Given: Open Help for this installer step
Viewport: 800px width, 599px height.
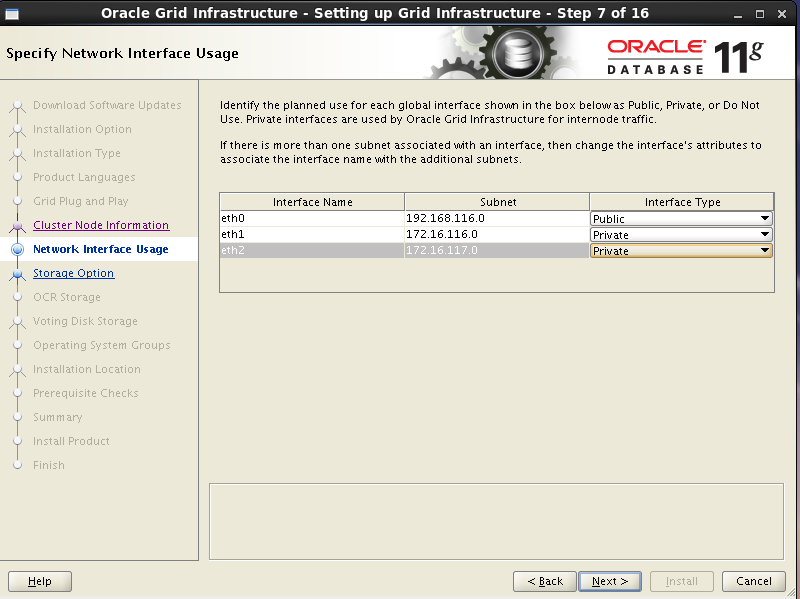Looking at the screenshot, I should tap(40, 581).
